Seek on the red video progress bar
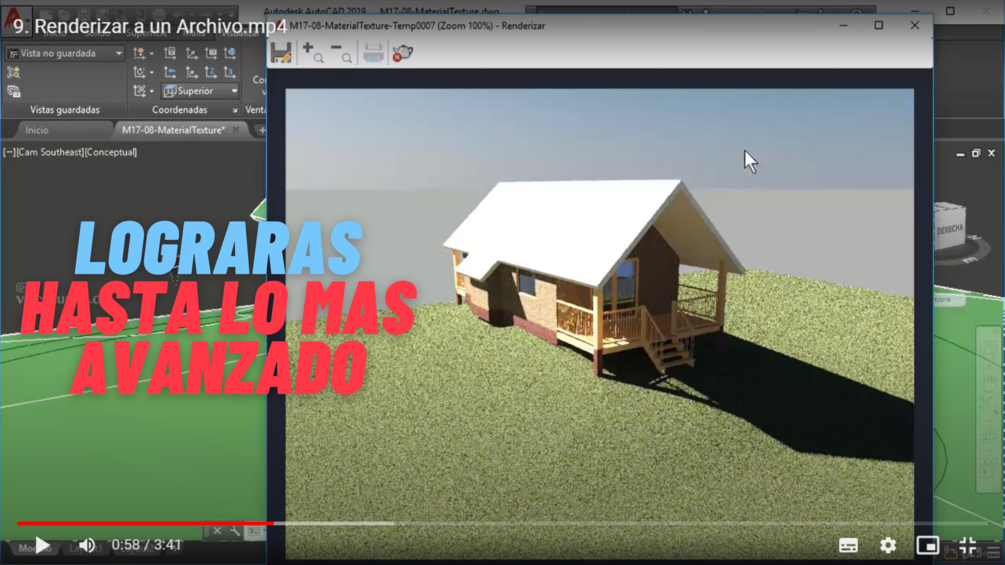 click(x=145, y=523)
